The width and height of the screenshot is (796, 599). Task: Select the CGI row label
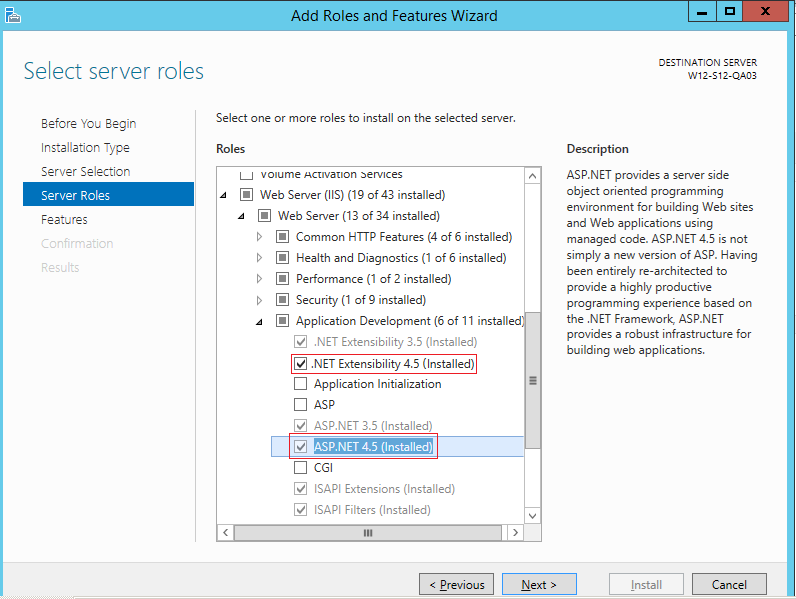pyautogui.click(x=323, y=468)
